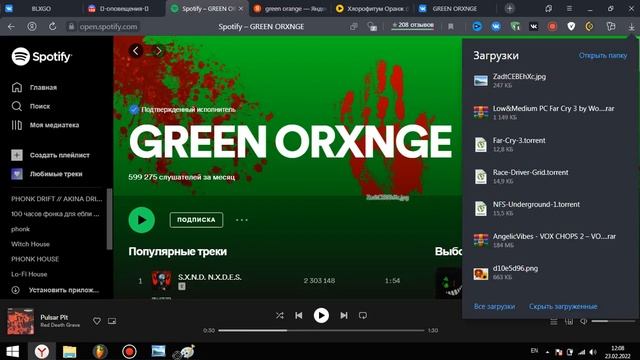
Task: Open Lo-Fi House playlist
Action: [29, 274]
